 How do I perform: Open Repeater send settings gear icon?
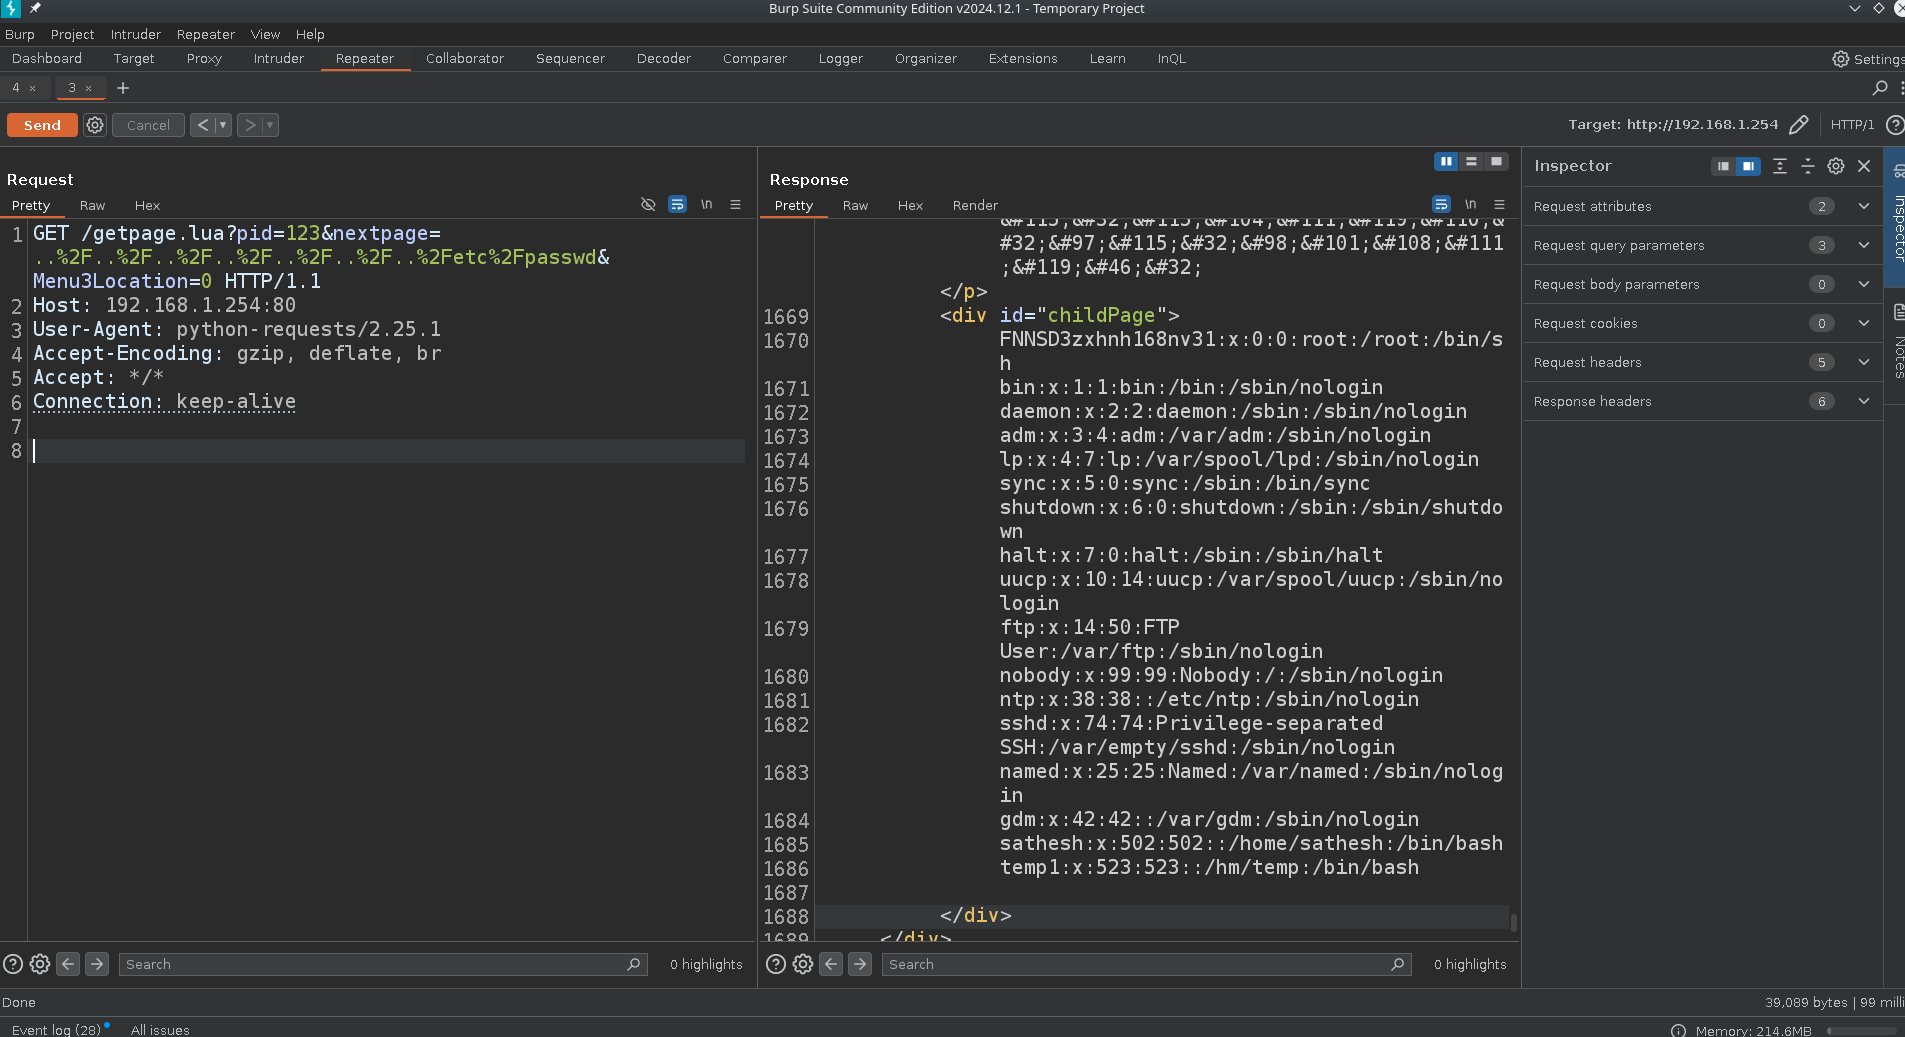pyautogui.click(x=95, y=125)
